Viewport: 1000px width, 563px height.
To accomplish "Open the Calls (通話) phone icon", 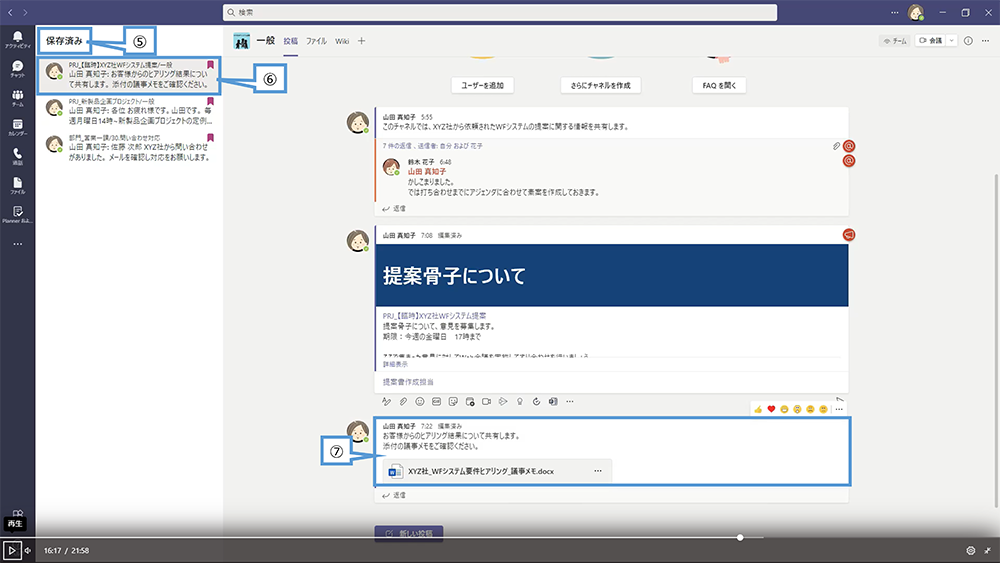I will [x=17, y=156].
